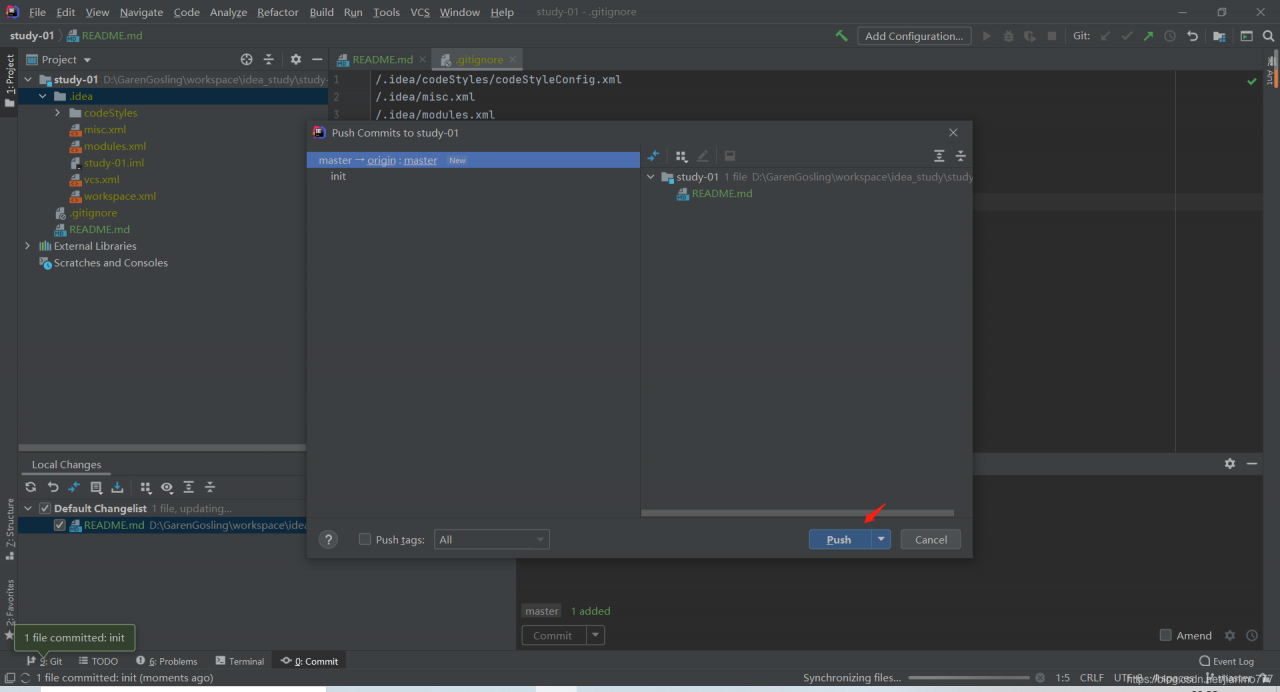Open the Commit button dropdown arrow
Viewport: 1280px width, 692px height.
pos(595,635)
